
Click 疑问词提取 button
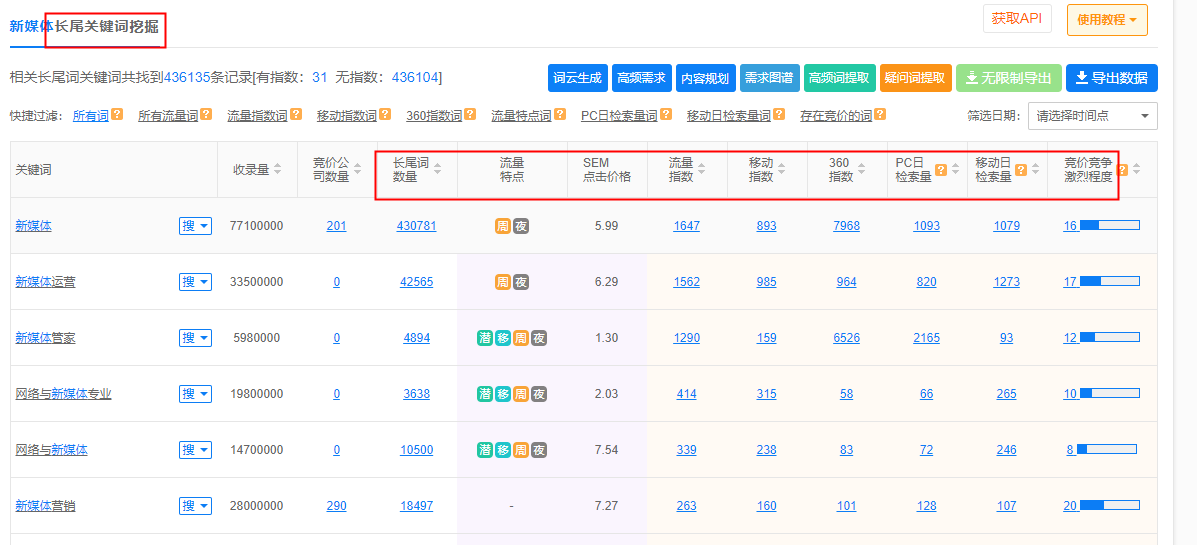coord(915,78)
